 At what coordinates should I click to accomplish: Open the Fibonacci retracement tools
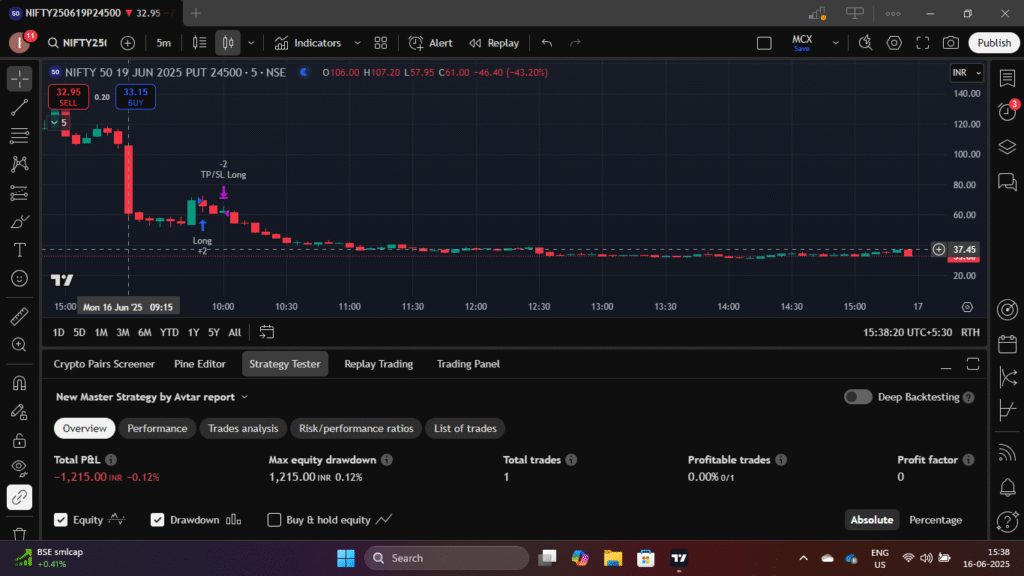coord(20,136)
